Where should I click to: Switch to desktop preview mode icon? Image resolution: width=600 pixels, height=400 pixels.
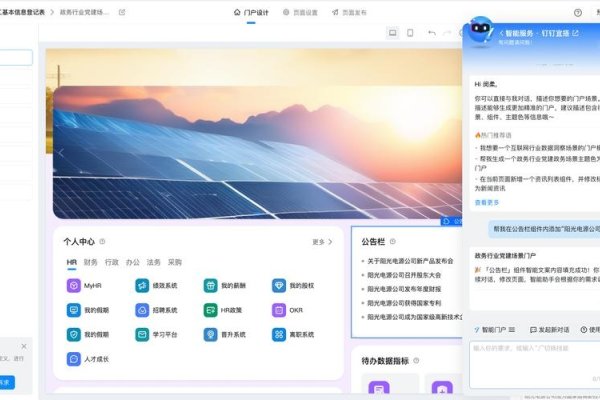pos(393,33)
